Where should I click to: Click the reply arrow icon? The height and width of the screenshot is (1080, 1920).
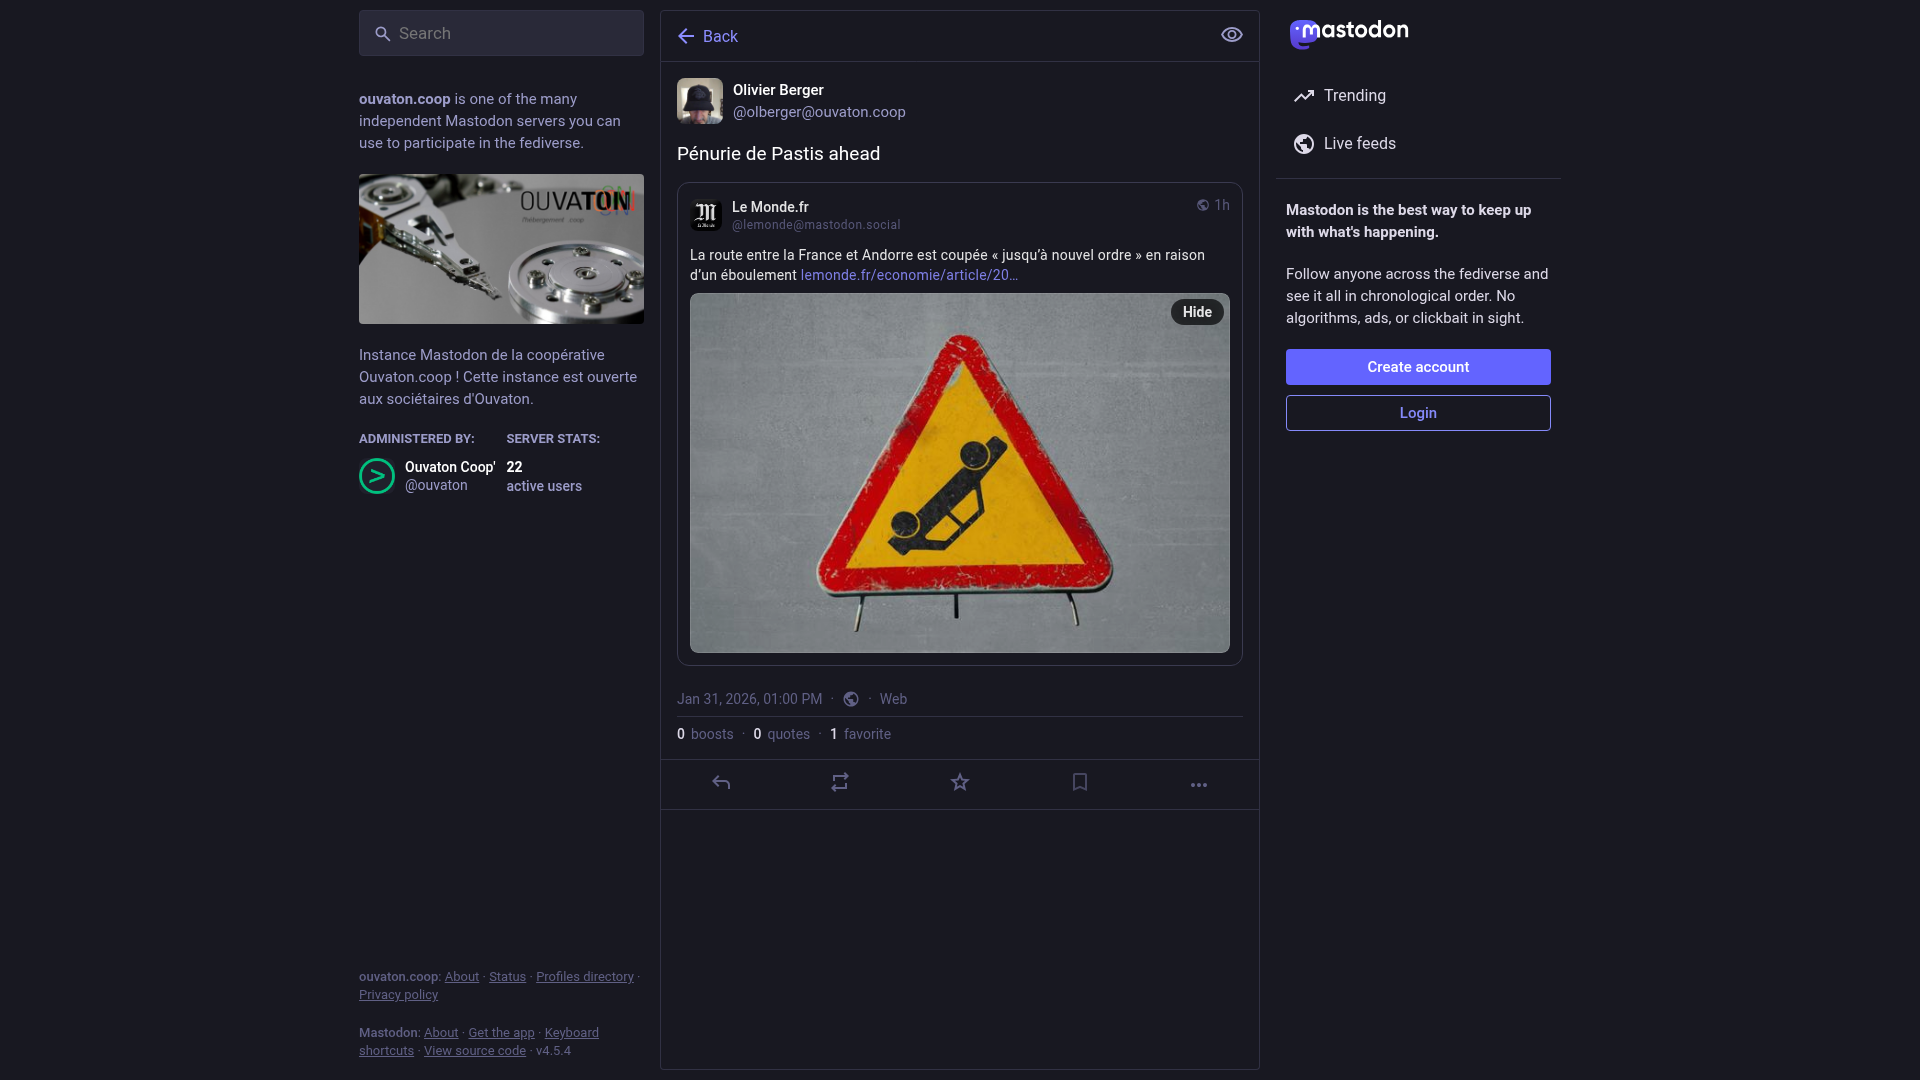[x=721, y=783]
